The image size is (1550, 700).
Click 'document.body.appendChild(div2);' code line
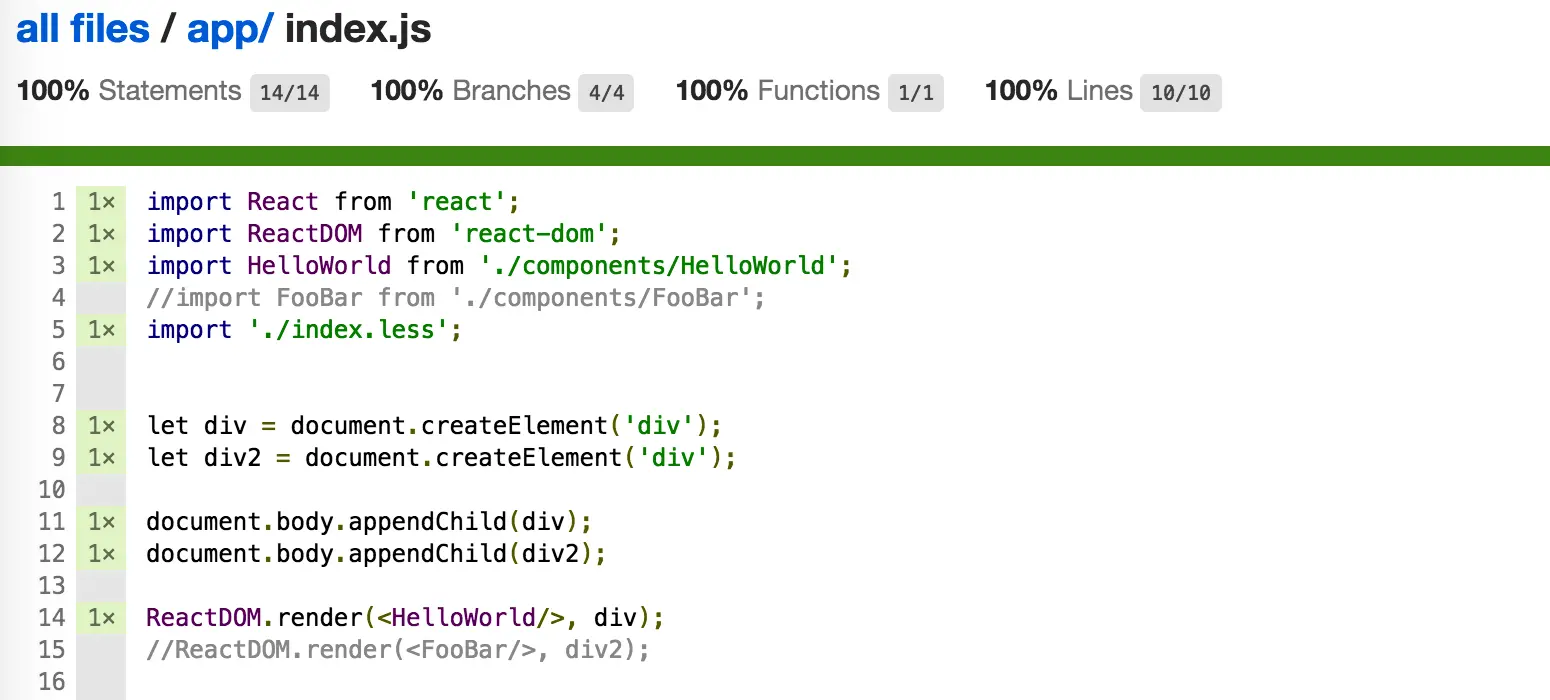tap(376, 554)
